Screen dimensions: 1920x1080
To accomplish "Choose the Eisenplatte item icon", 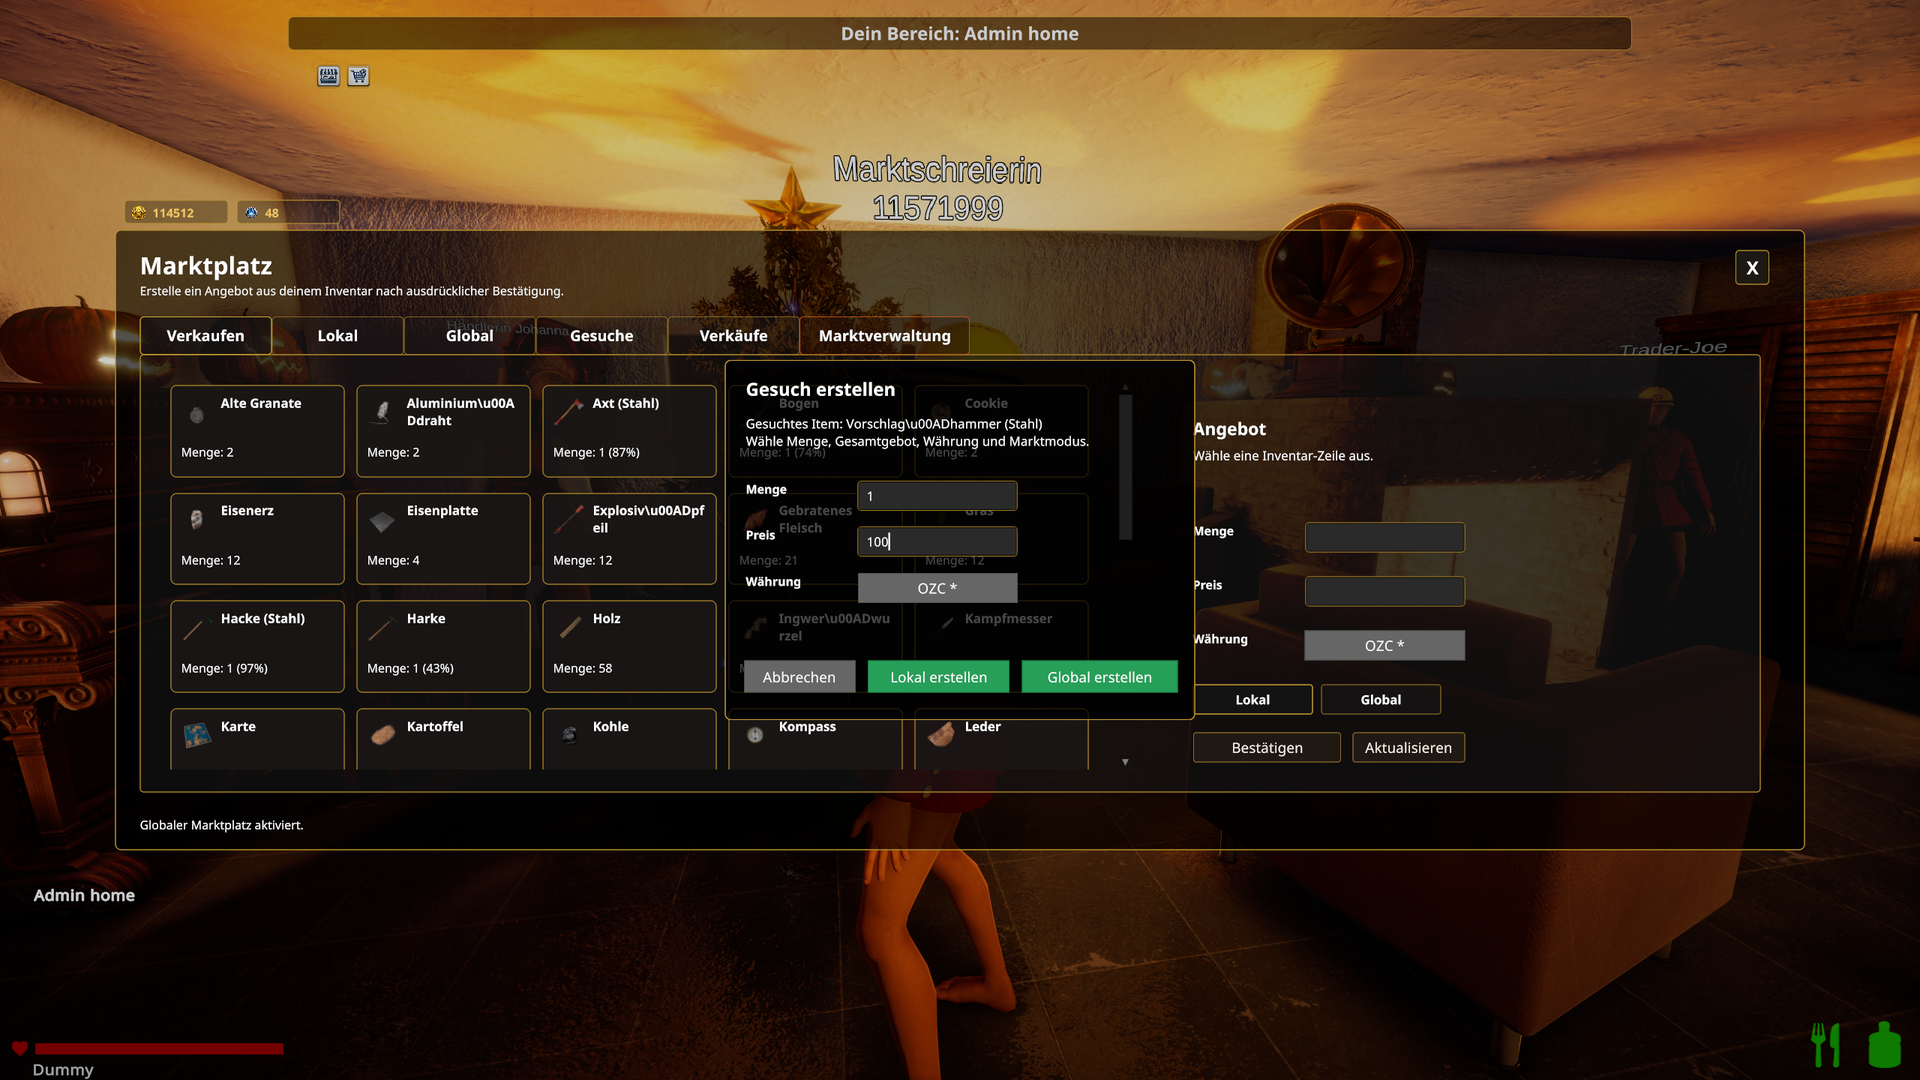I will (382, 520).
